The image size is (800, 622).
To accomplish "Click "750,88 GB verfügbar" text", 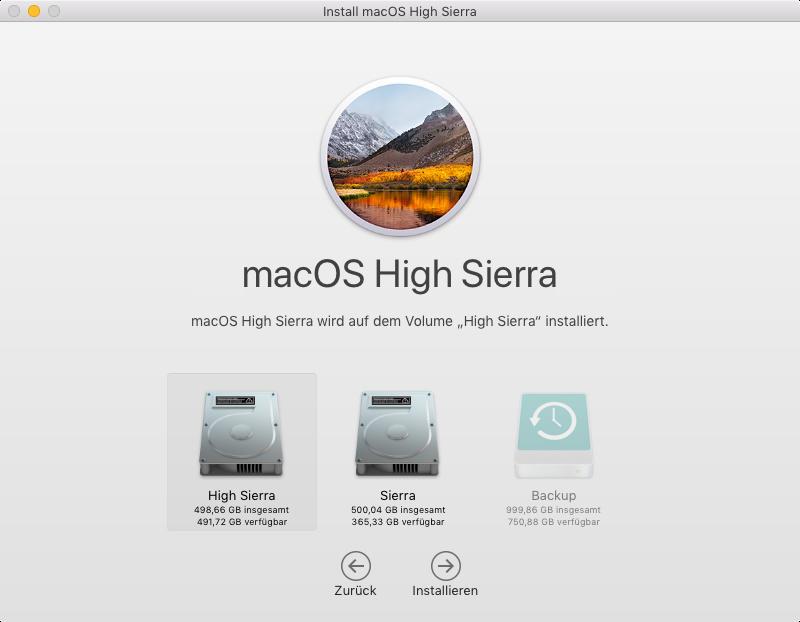I will [554, 522].
